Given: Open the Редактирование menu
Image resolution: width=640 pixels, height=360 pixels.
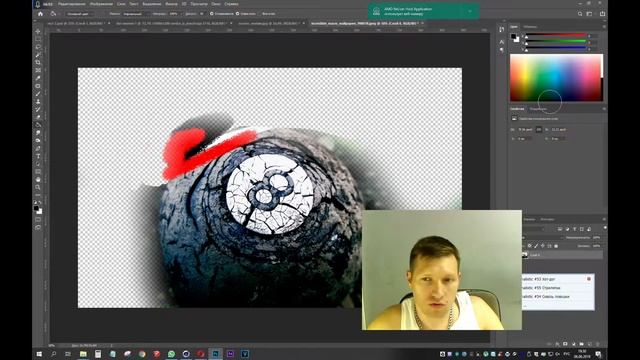Looking at the screenshot, I should tap(71, 4).
